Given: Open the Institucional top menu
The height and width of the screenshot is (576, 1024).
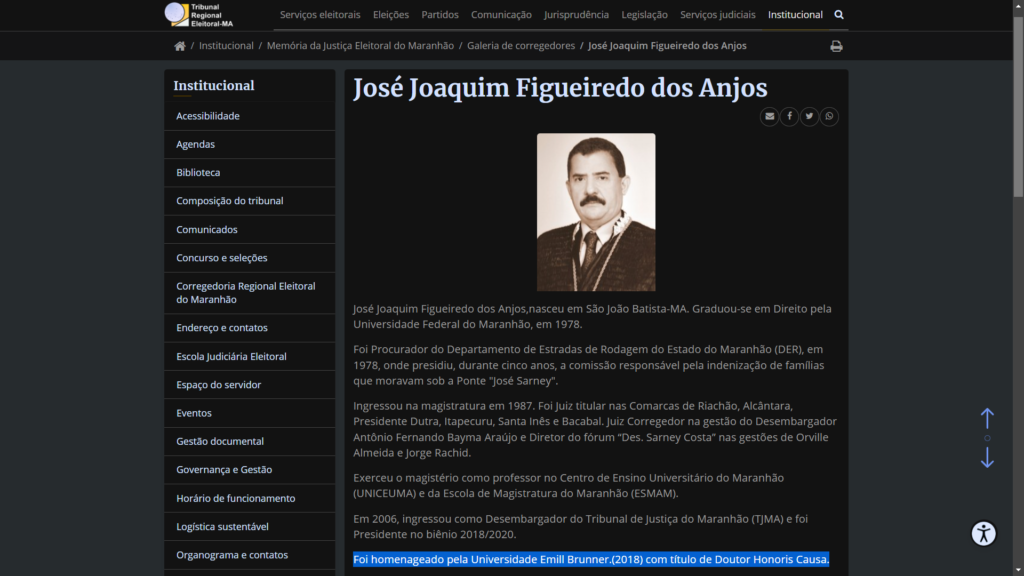Looking at the screenshot, I should click(x=795, y=15).
